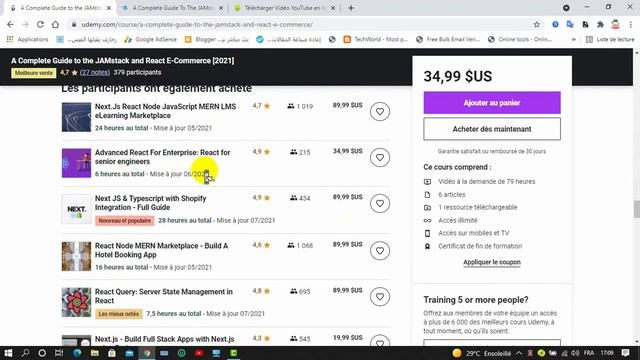The height and width of the screenshot is (360, 640).
Task: Open React Node MERN Marketplace Hotel Booking course
Action: tap(161, 250)
